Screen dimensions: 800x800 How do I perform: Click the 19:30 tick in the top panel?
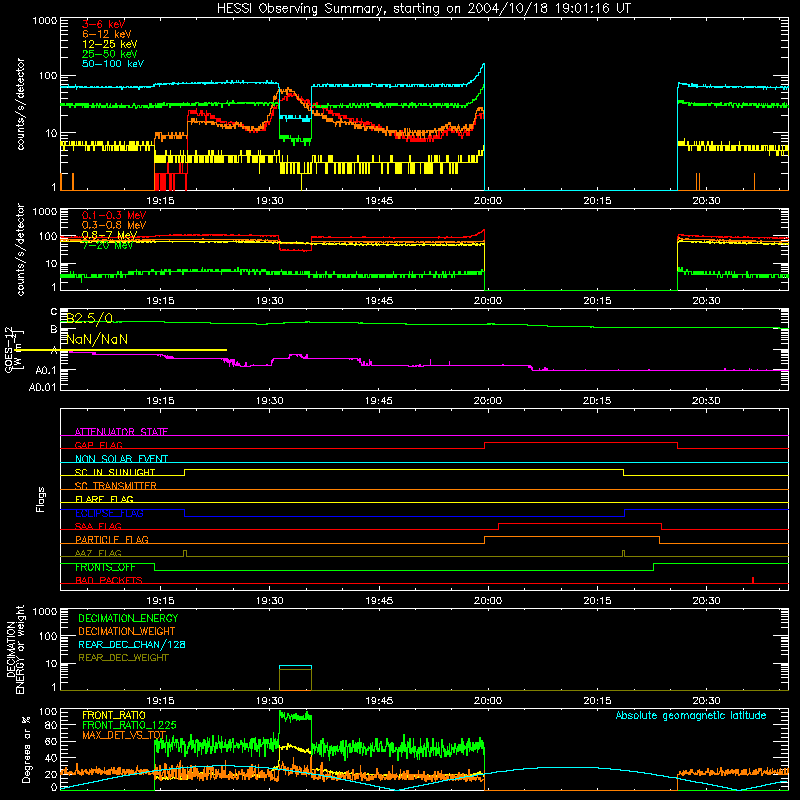click(x=270, y=201)
